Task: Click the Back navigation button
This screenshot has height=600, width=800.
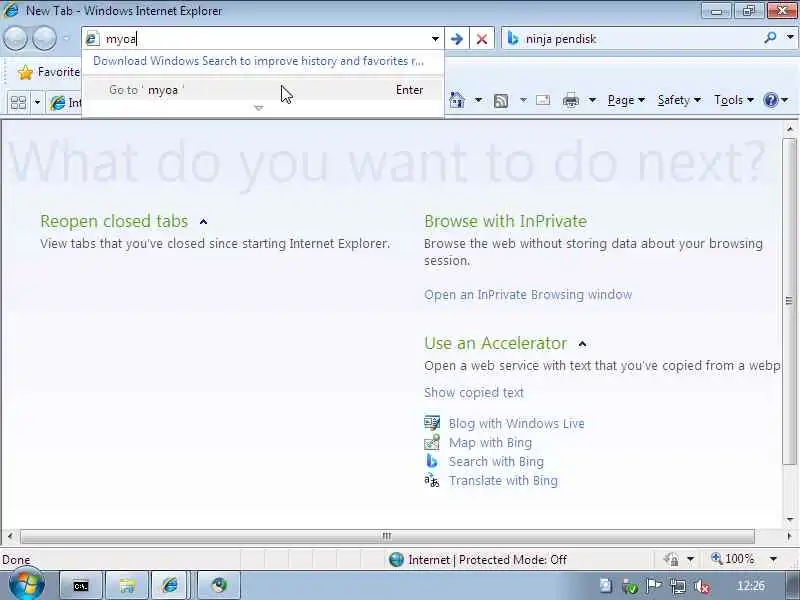Action: [x=15, y=39]
